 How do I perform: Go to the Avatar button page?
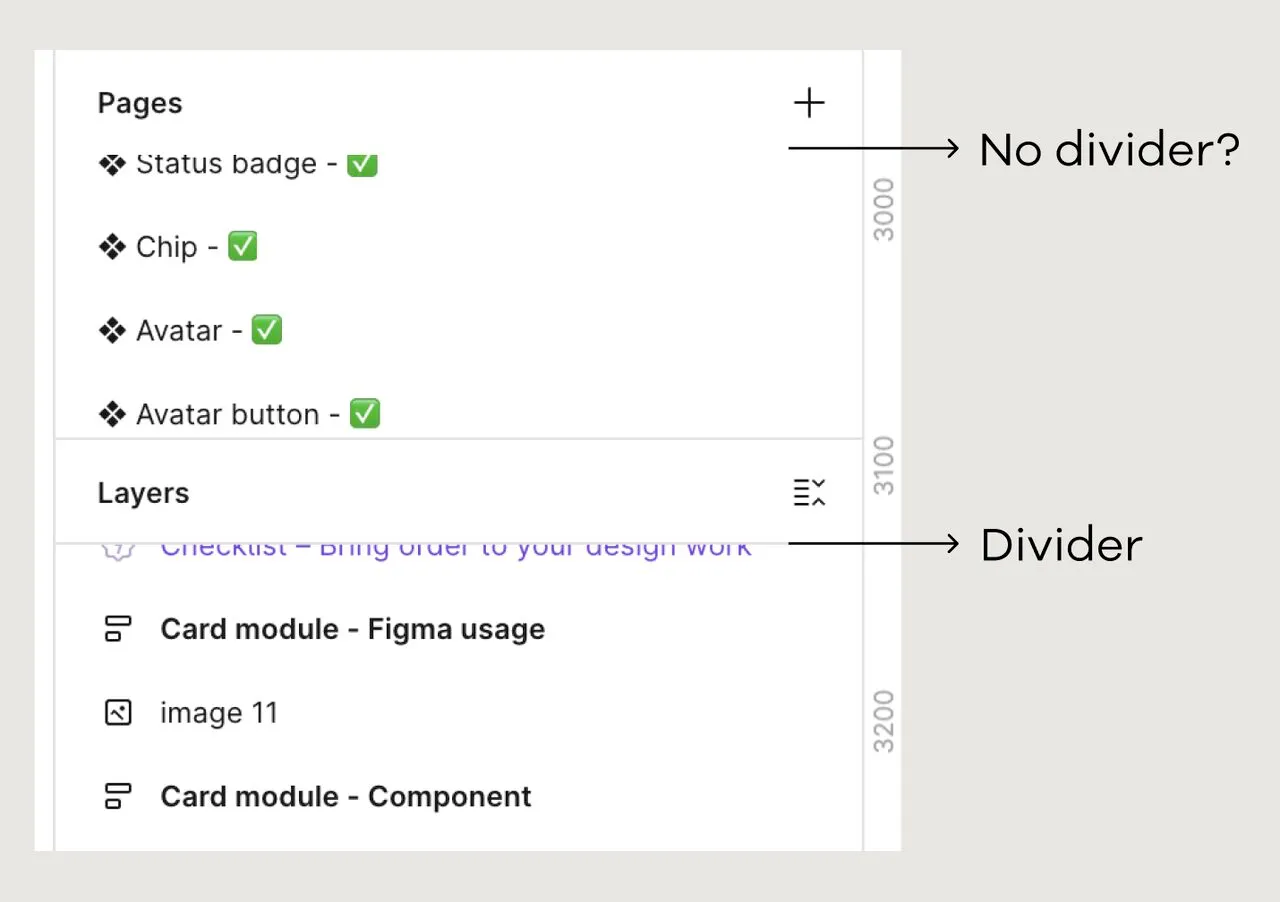239,414
